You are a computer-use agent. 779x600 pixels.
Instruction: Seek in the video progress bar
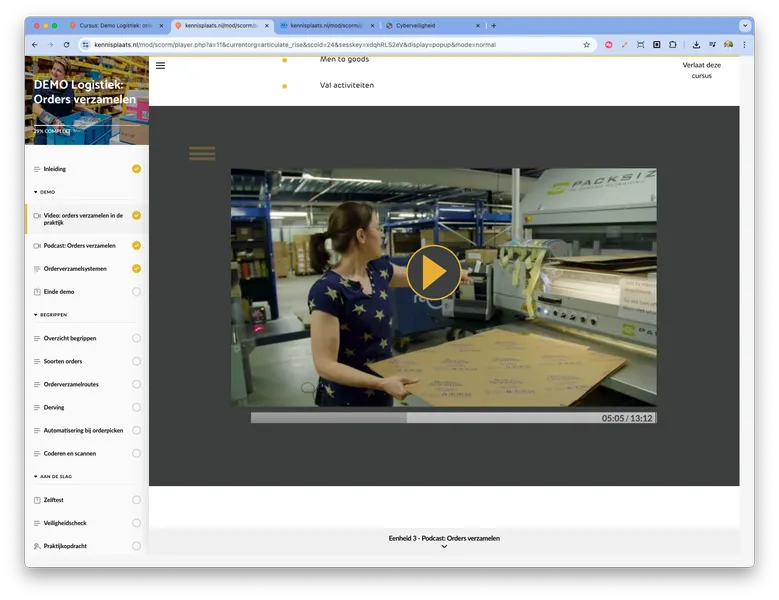[453, 418]
